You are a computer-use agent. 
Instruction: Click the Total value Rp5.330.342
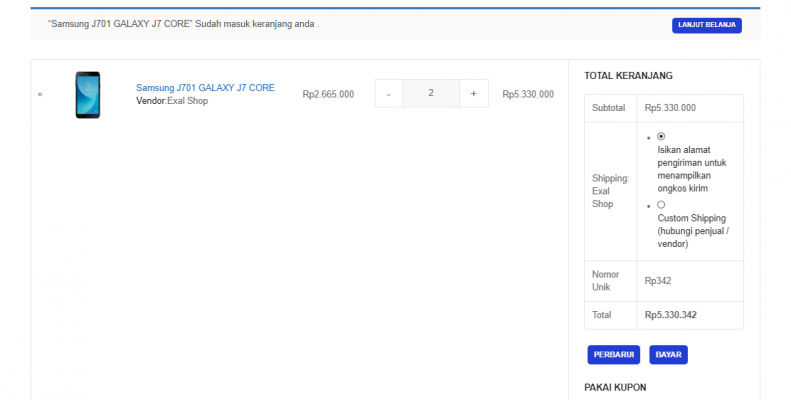point(670,315)
